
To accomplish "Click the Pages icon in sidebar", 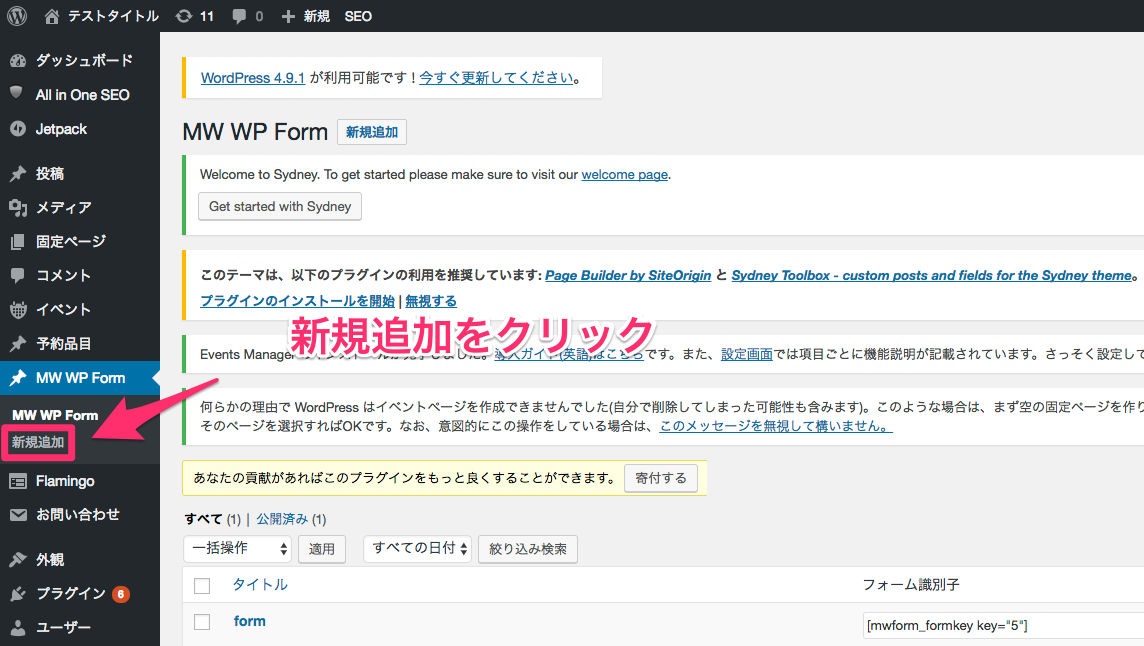I will click(x=18, y=242).
